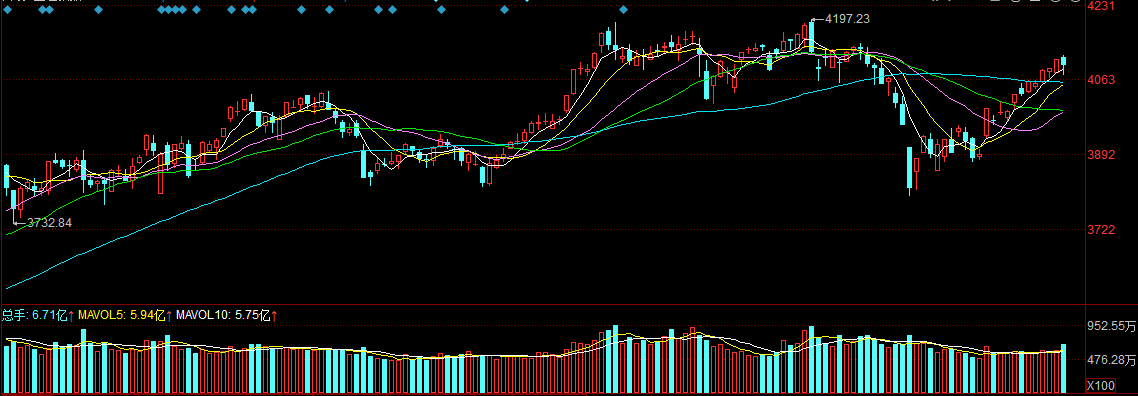The height and width of the screenshot is (396, 1138).
Task: Click the 总手 6.71亿 volume readout
Action: tap(34, 315)
